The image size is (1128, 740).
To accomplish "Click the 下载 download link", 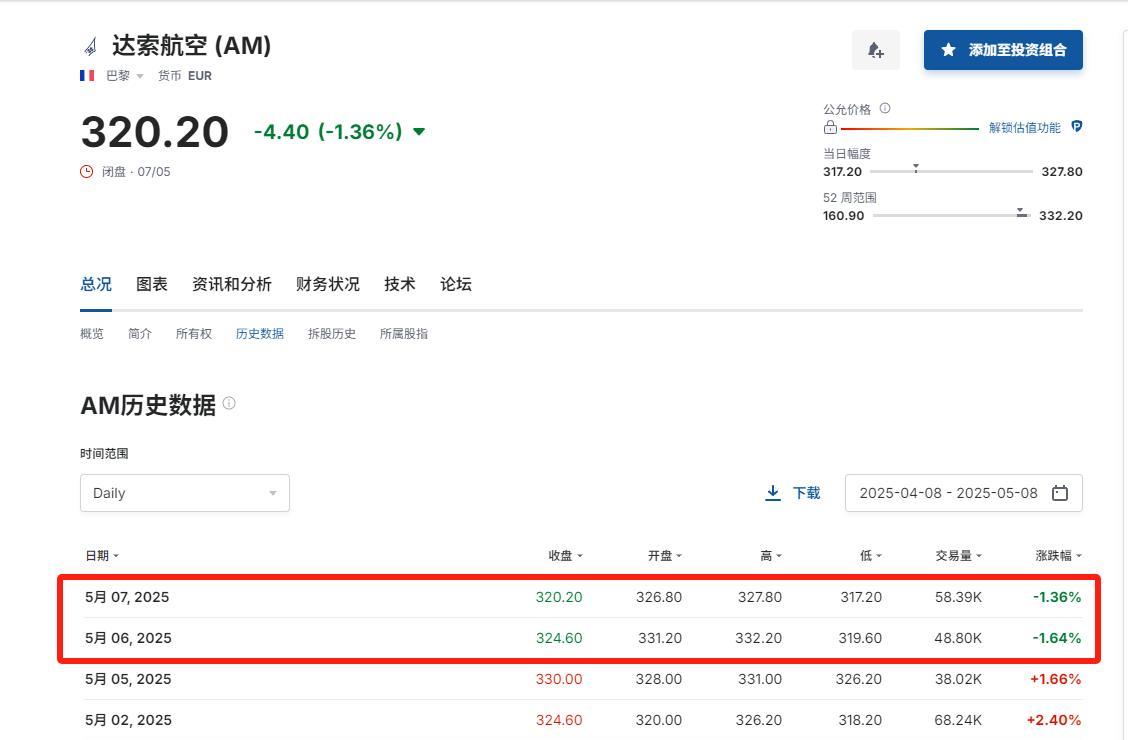I will 806,493.
